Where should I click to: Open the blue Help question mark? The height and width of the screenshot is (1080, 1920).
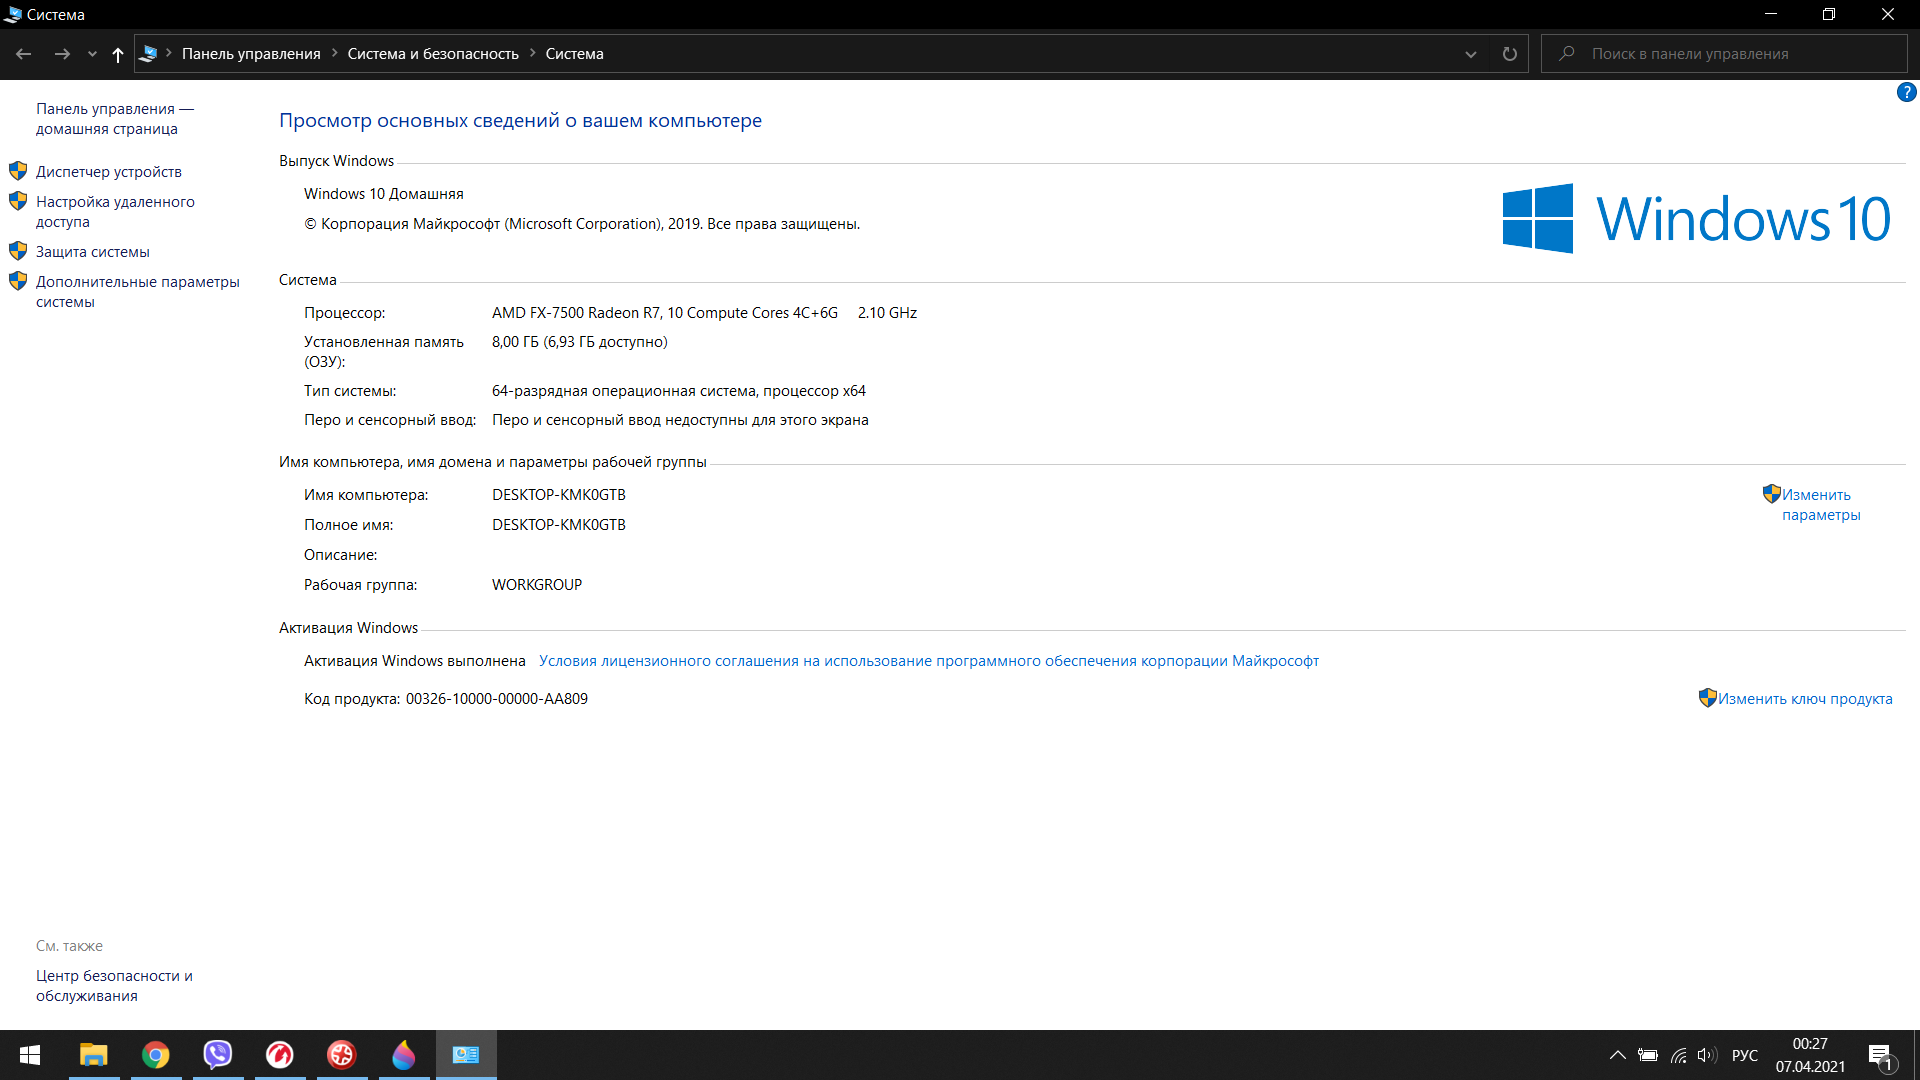(1906, 92)
